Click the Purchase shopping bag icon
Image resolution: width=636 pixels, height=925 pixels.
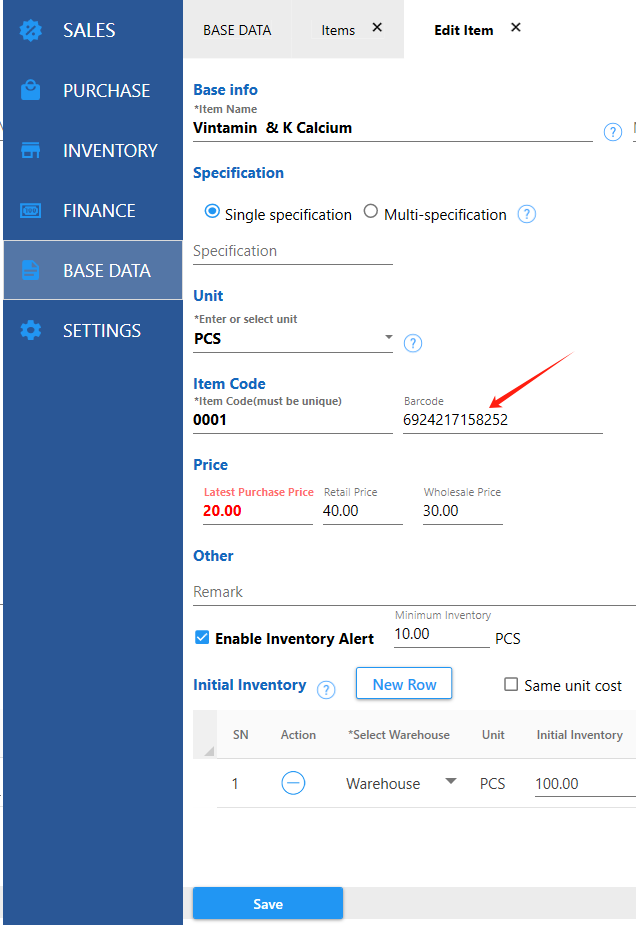click(x=31, y=90)
